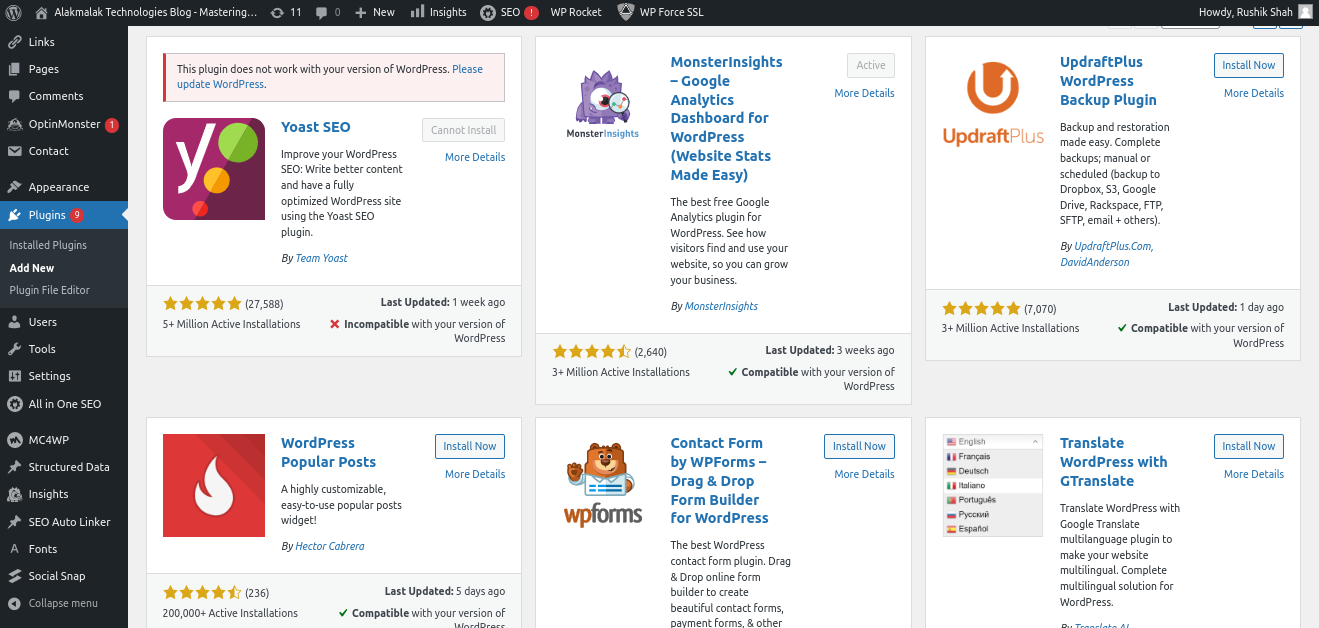Click the Comments bubble icon in sidebar
Image resolution: width=1319 pixels, height=628 pixels.
click(x=14, y=96)
